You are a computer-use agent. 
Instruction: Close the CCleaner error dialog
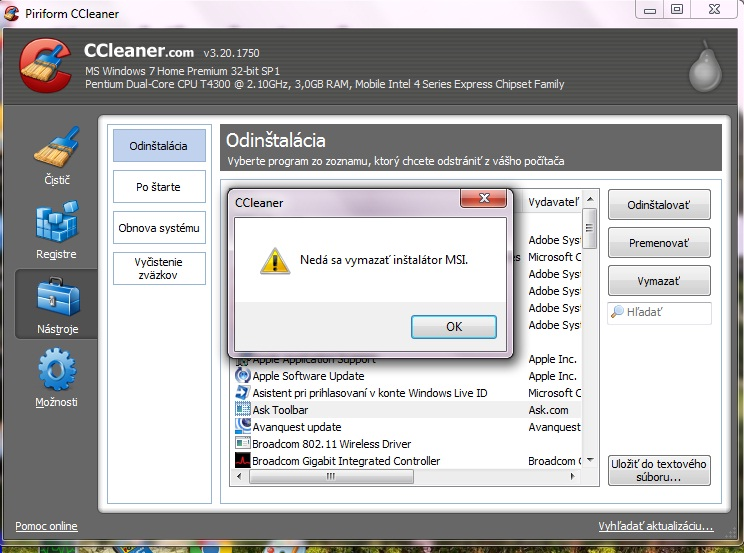tap(484, 198)
